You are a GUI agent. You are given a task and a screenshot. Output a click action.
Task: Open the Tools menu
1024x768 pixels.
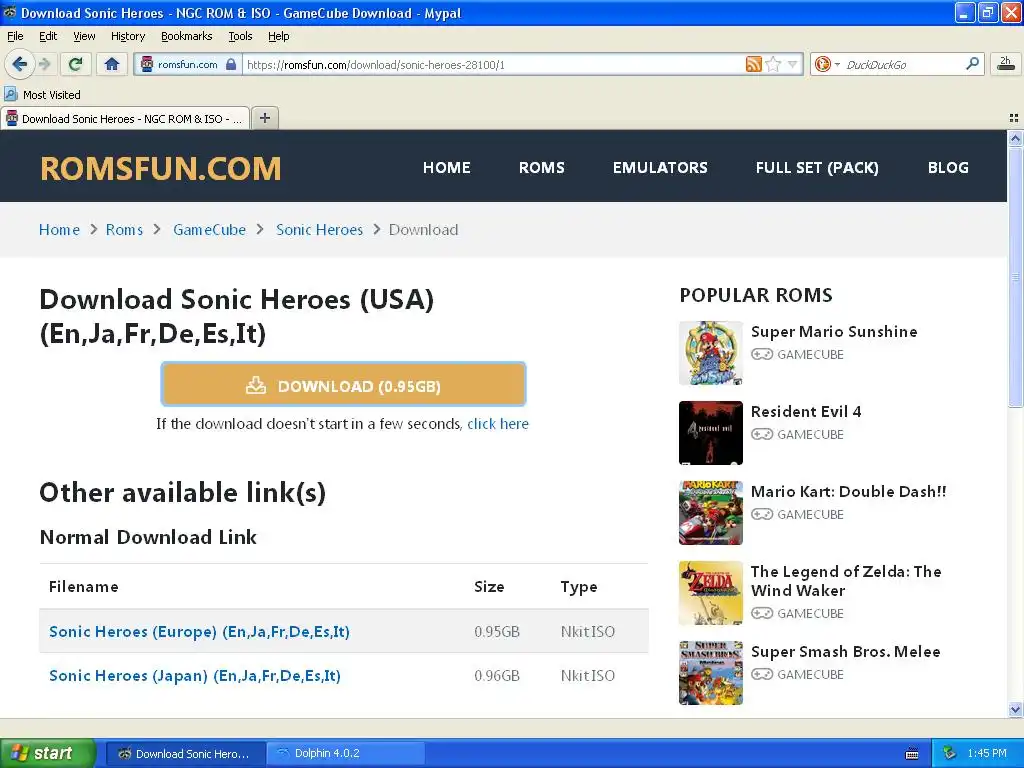point(240,36)
